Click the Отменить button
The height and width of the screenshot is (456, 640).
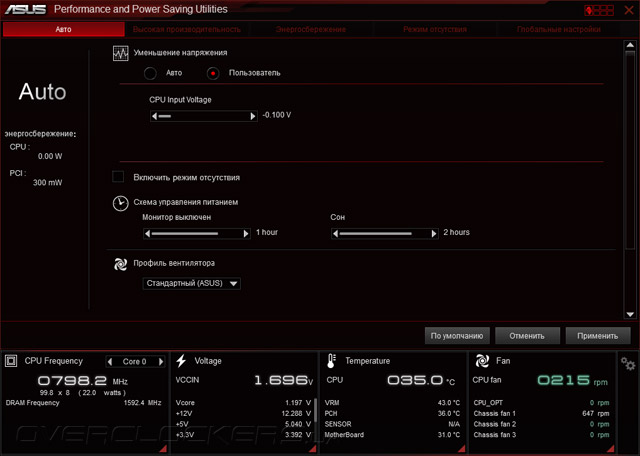[x=527, y=336]
